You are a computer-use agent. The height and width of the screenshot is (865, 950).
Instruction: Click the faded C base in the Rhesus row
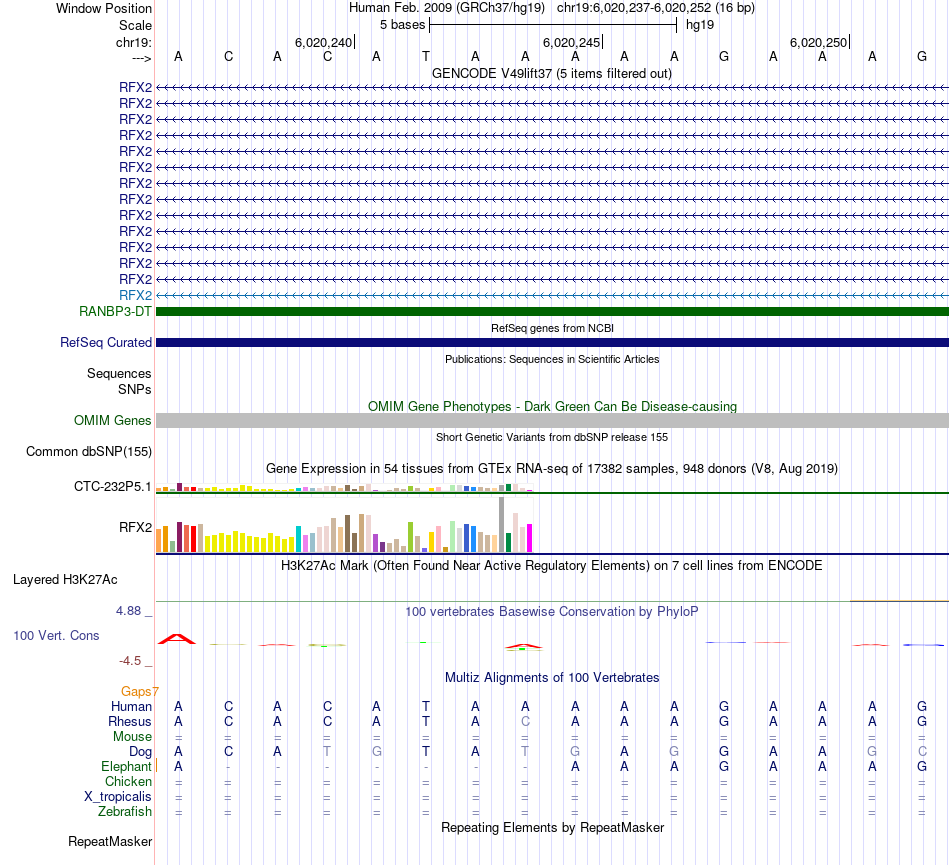(x=525, y=721)
